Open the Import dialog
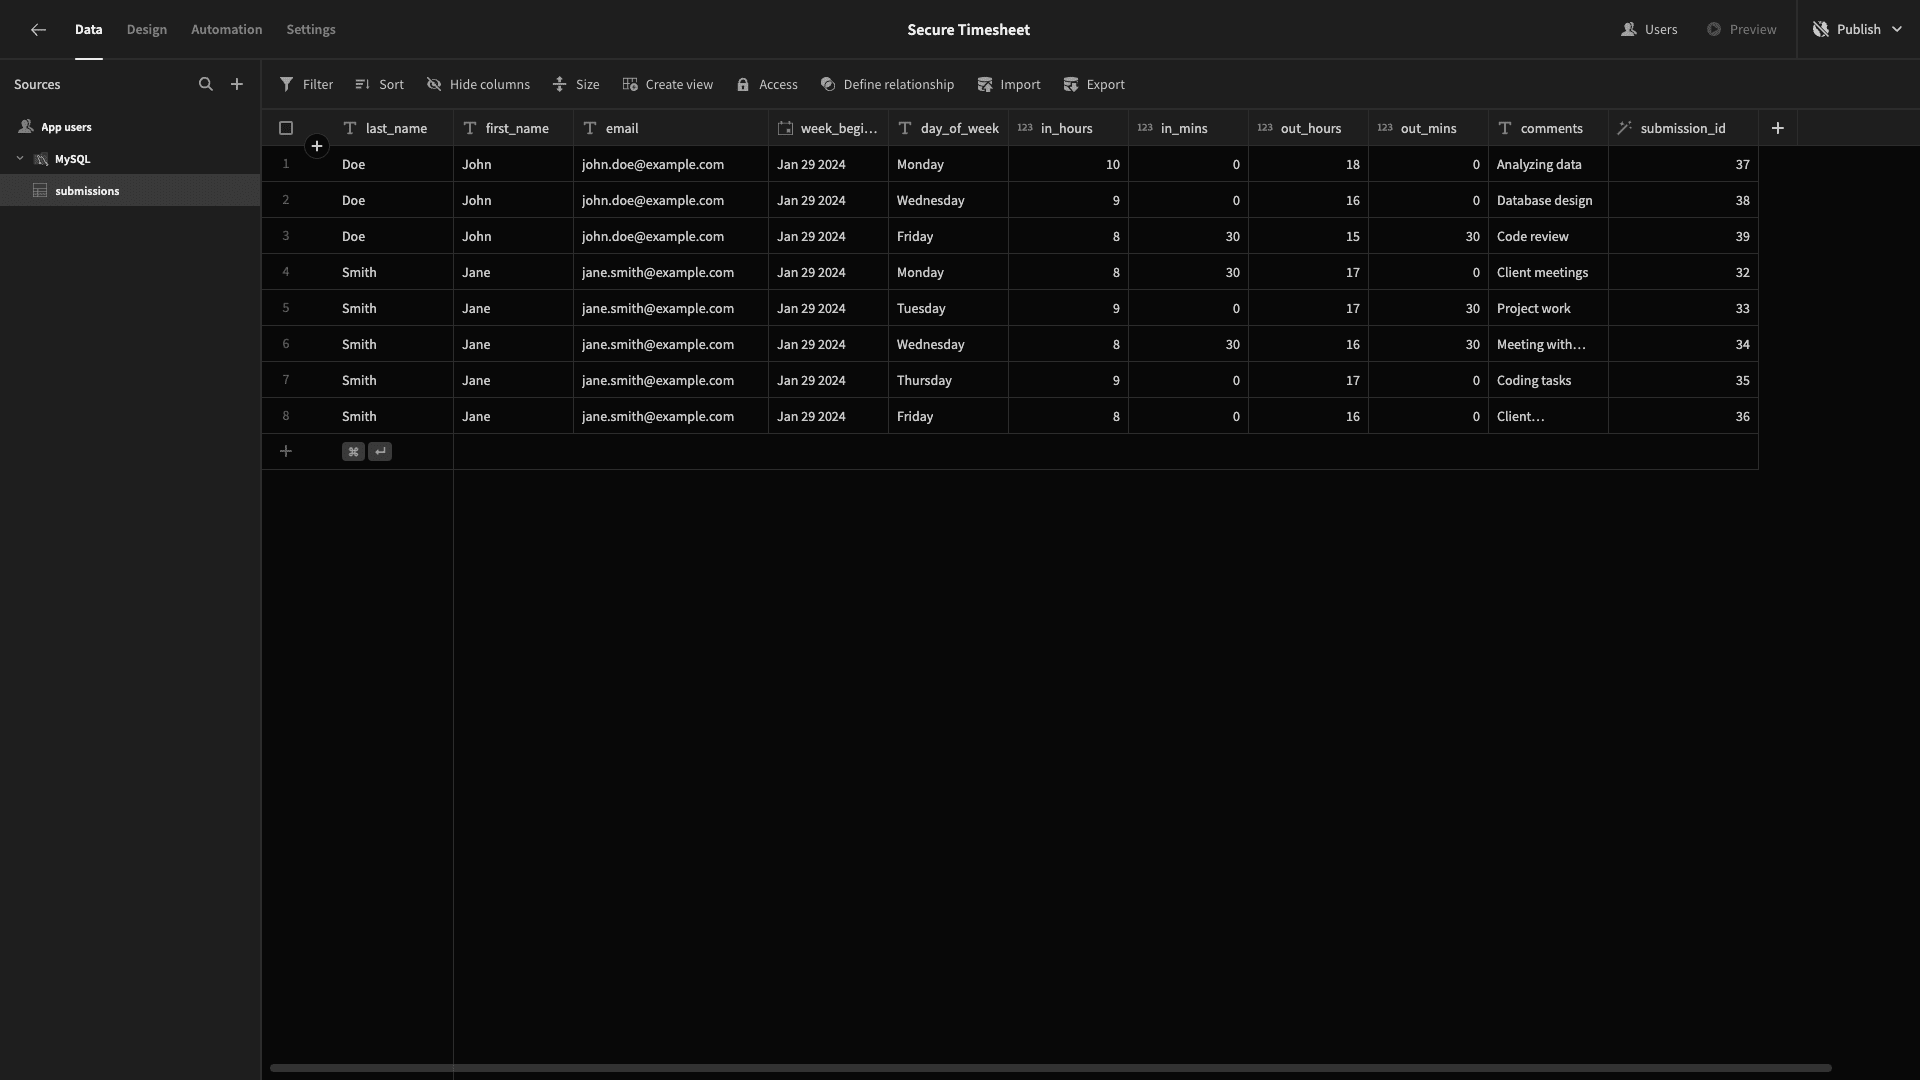The image size is (1920, 1080). pyautogui.click(x=1009, y=85)
